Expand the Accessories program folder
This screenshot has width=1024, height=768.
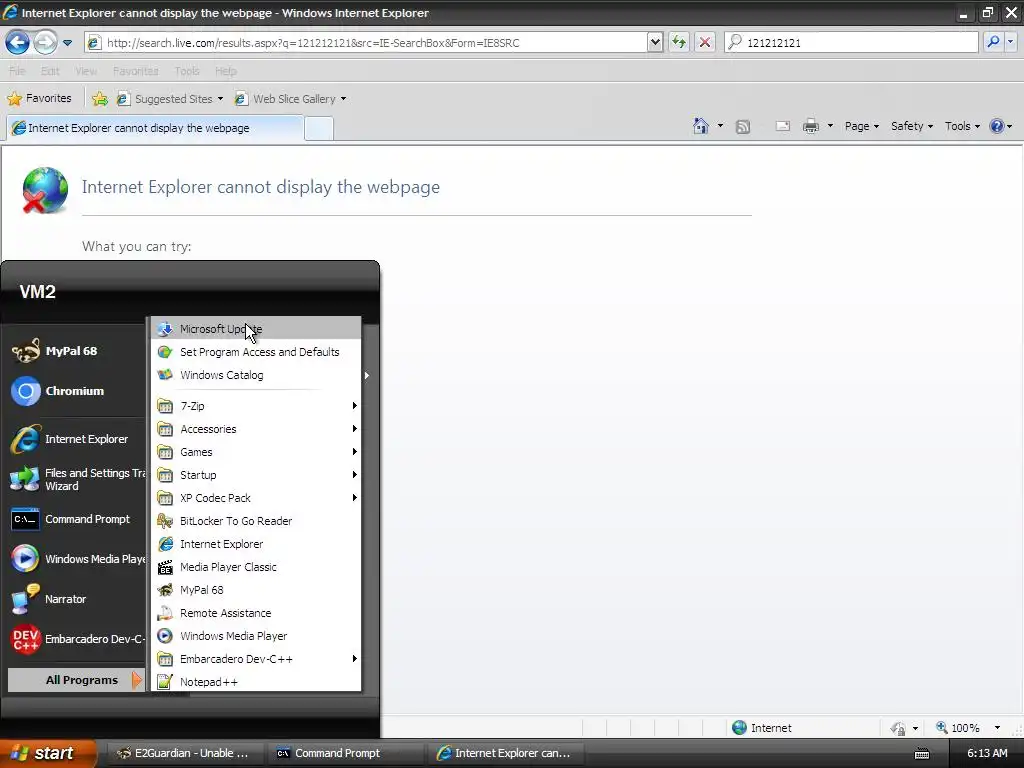256,429
